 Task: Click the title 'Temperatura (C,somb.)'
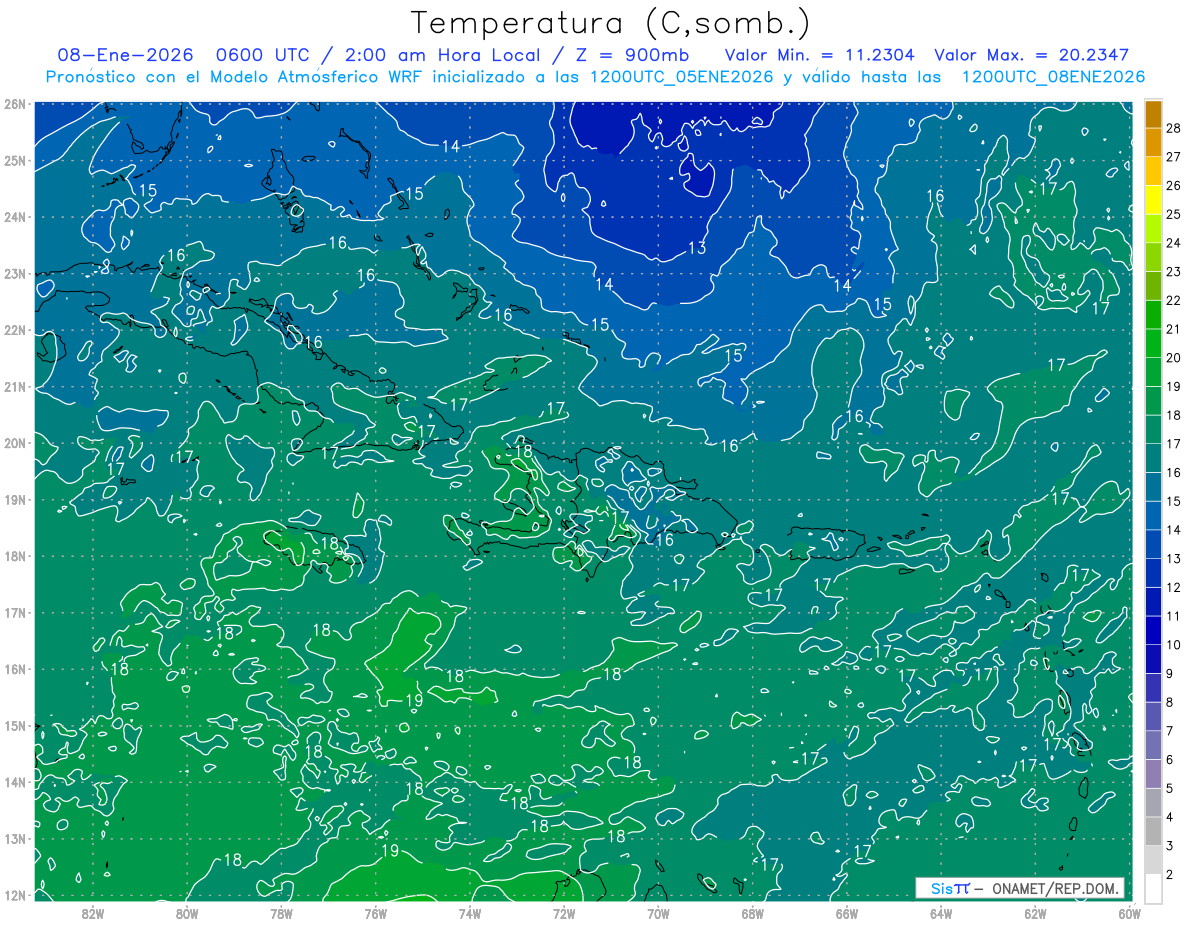point(611,23)
